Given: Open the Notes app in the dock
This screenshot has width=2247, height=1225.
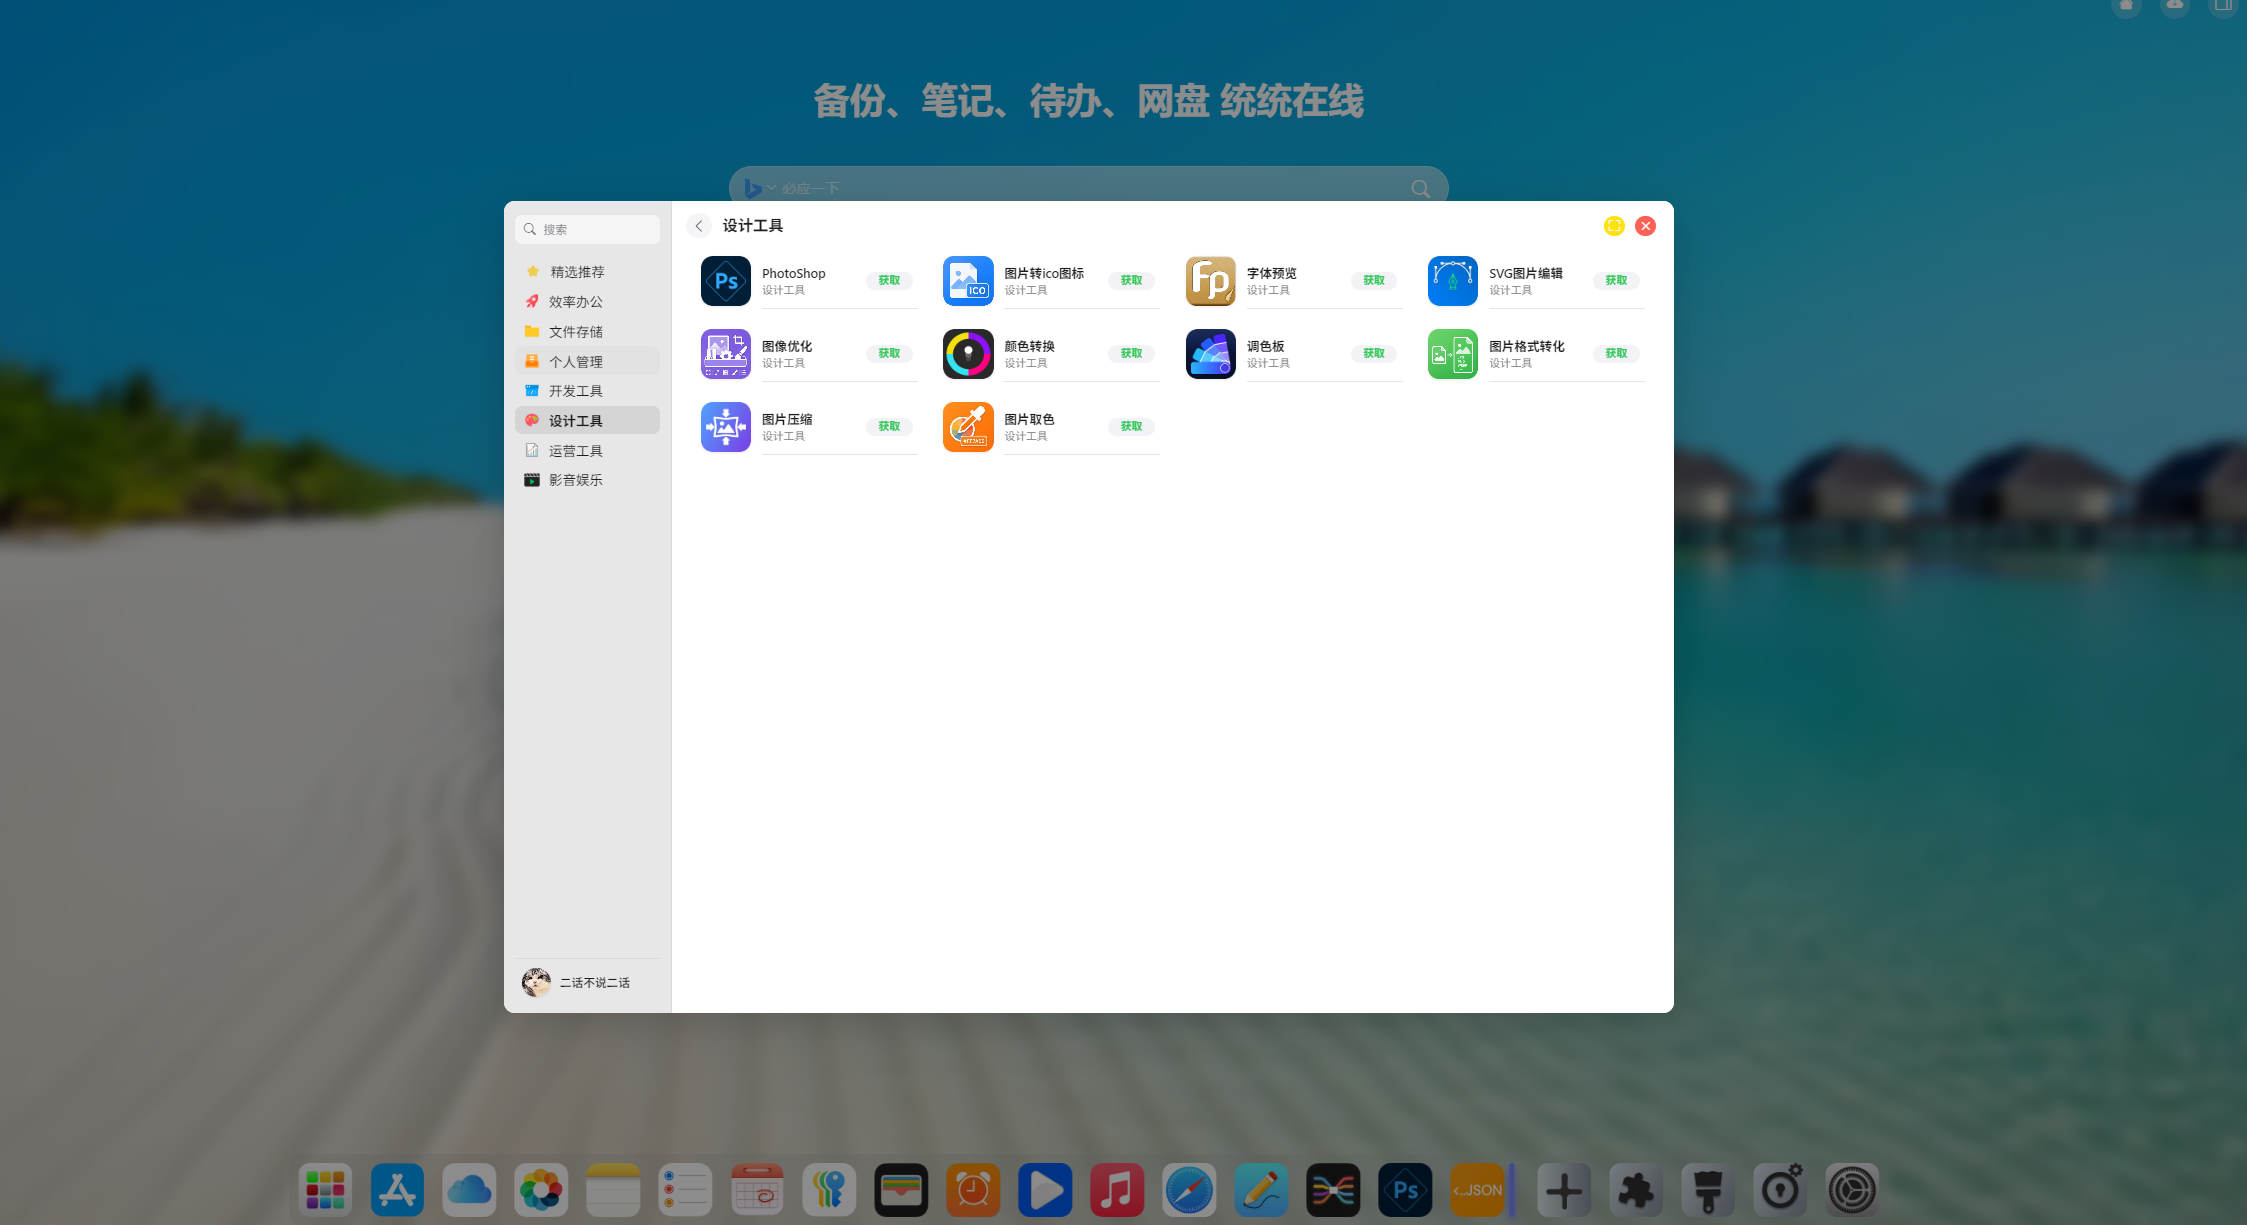Looking at the screenshot, I should 613,1190.
